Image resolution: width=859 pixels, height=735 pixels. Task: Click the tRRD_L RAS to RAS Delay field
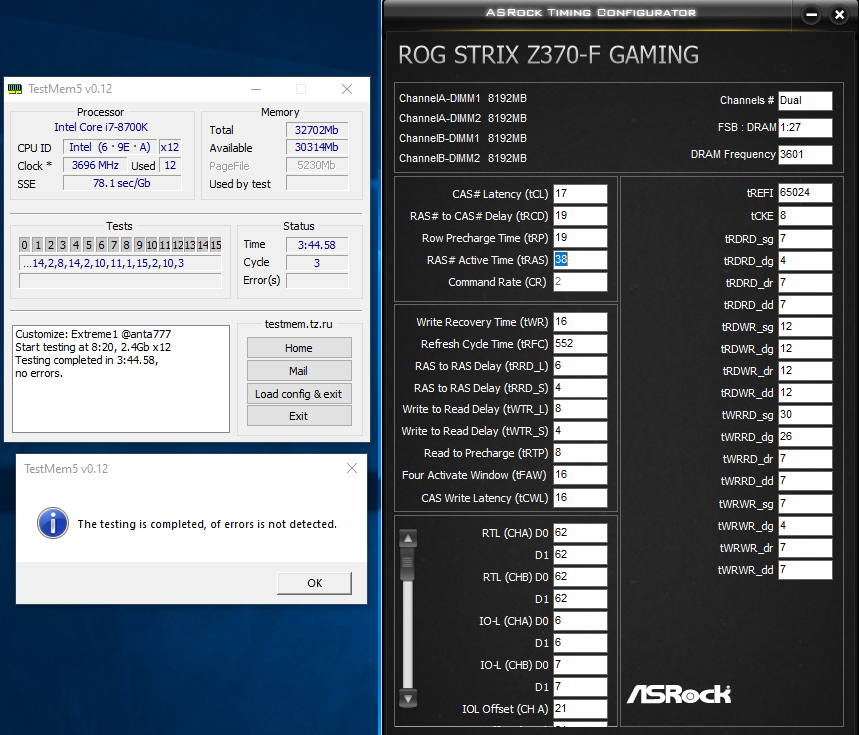coord(580,366)
